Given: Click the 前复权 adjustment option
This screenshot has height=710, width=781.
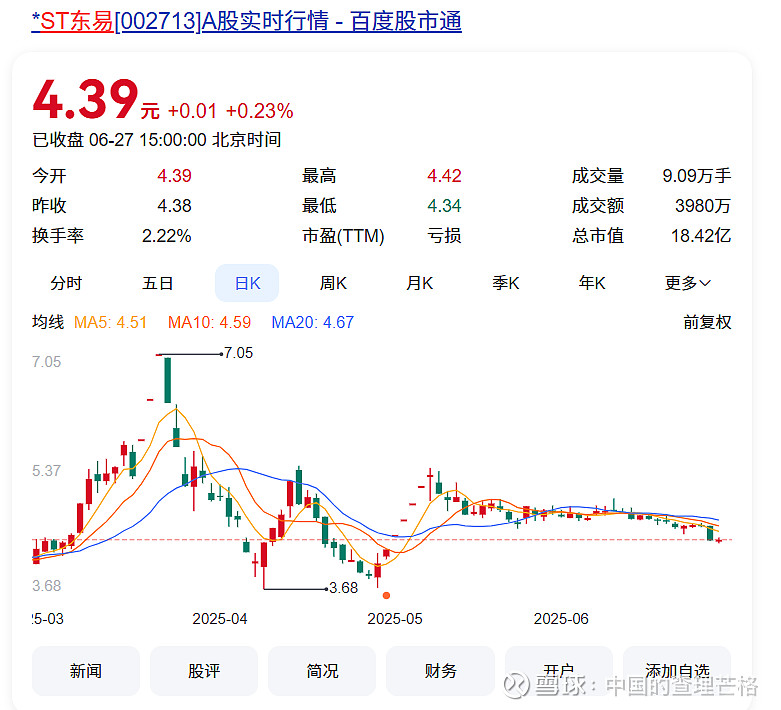Looking at the screenshot, I should coord(707,322).
